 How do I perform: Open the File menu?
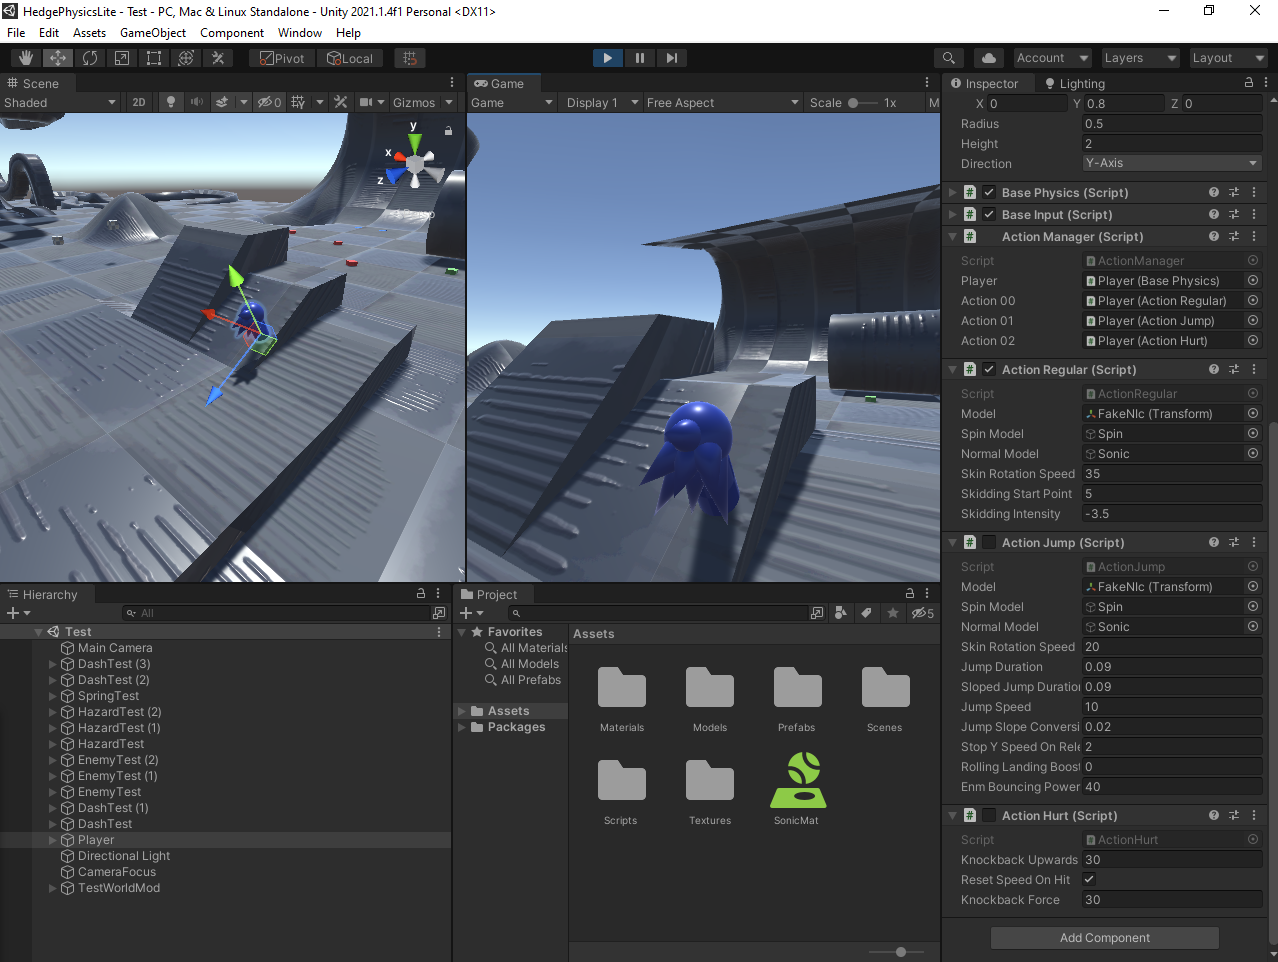pos(16,33)
